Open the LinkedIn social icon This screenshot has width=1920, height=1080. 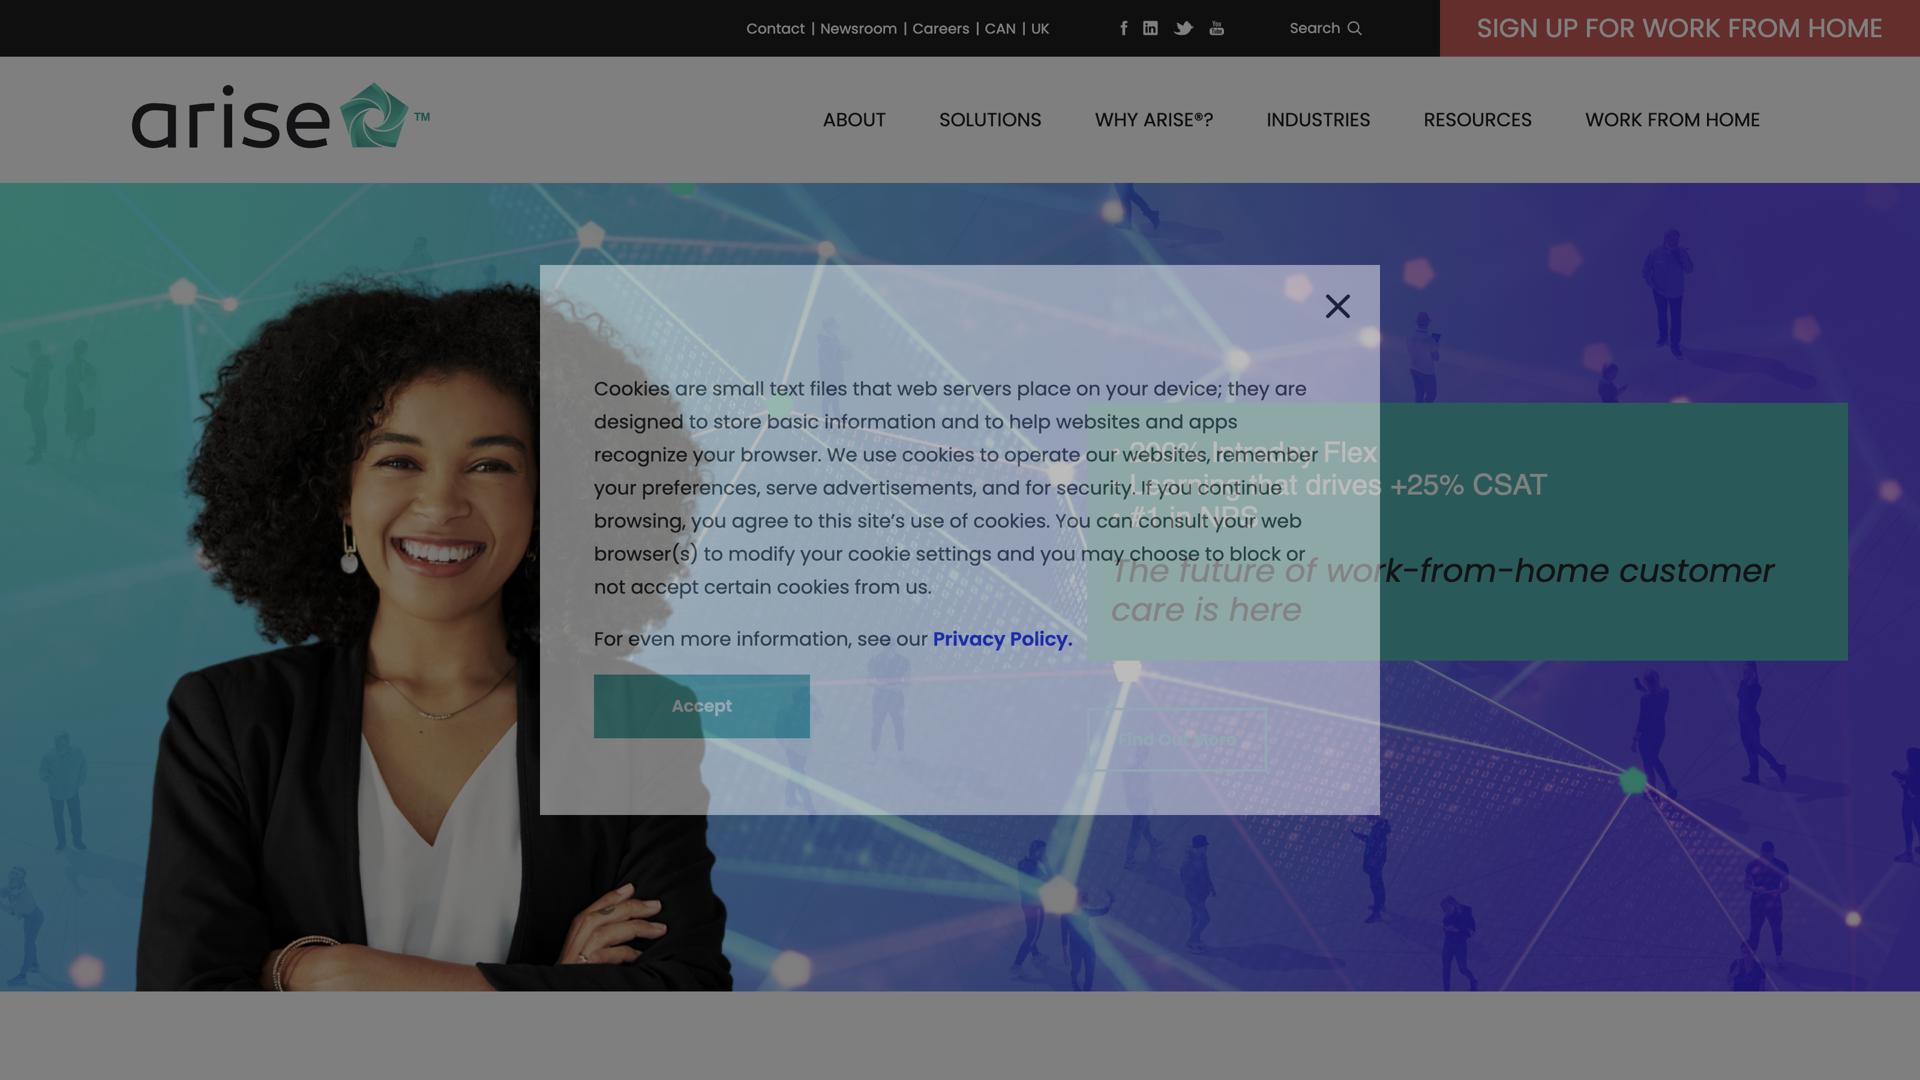click(1150, 28)
